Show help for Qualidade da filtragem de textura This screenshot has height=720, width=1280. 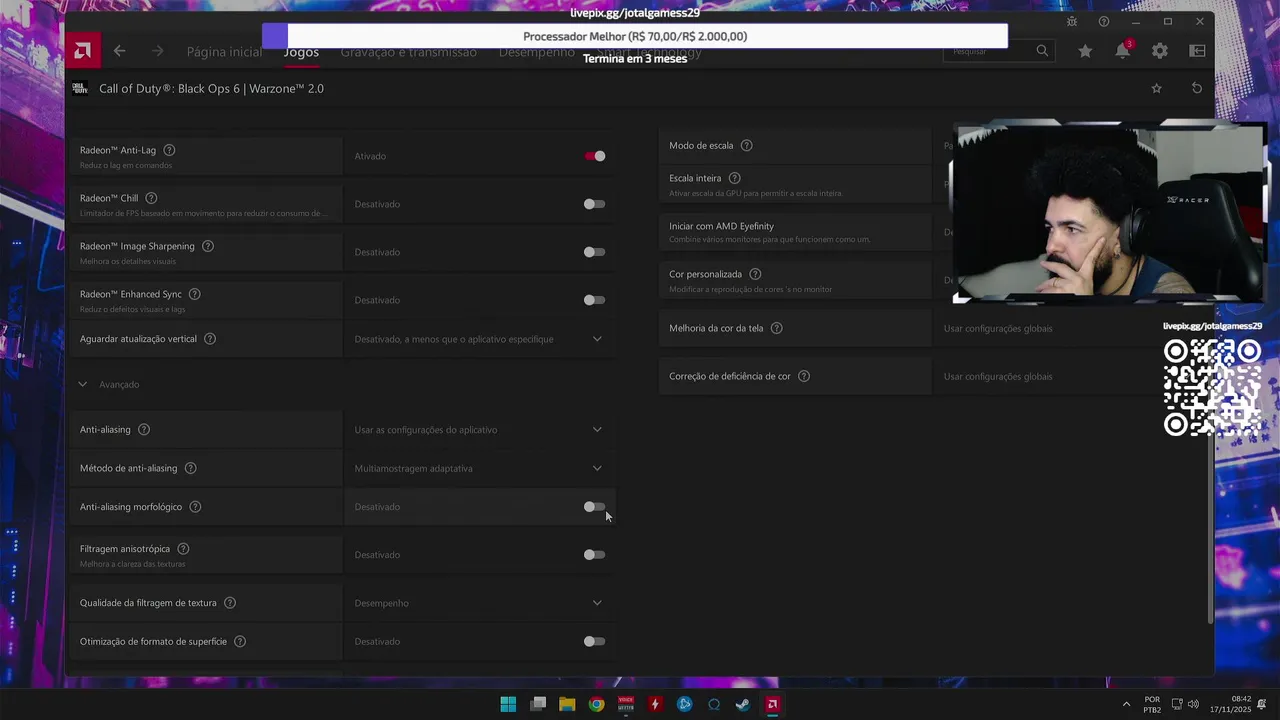click(x=230, y=603)
